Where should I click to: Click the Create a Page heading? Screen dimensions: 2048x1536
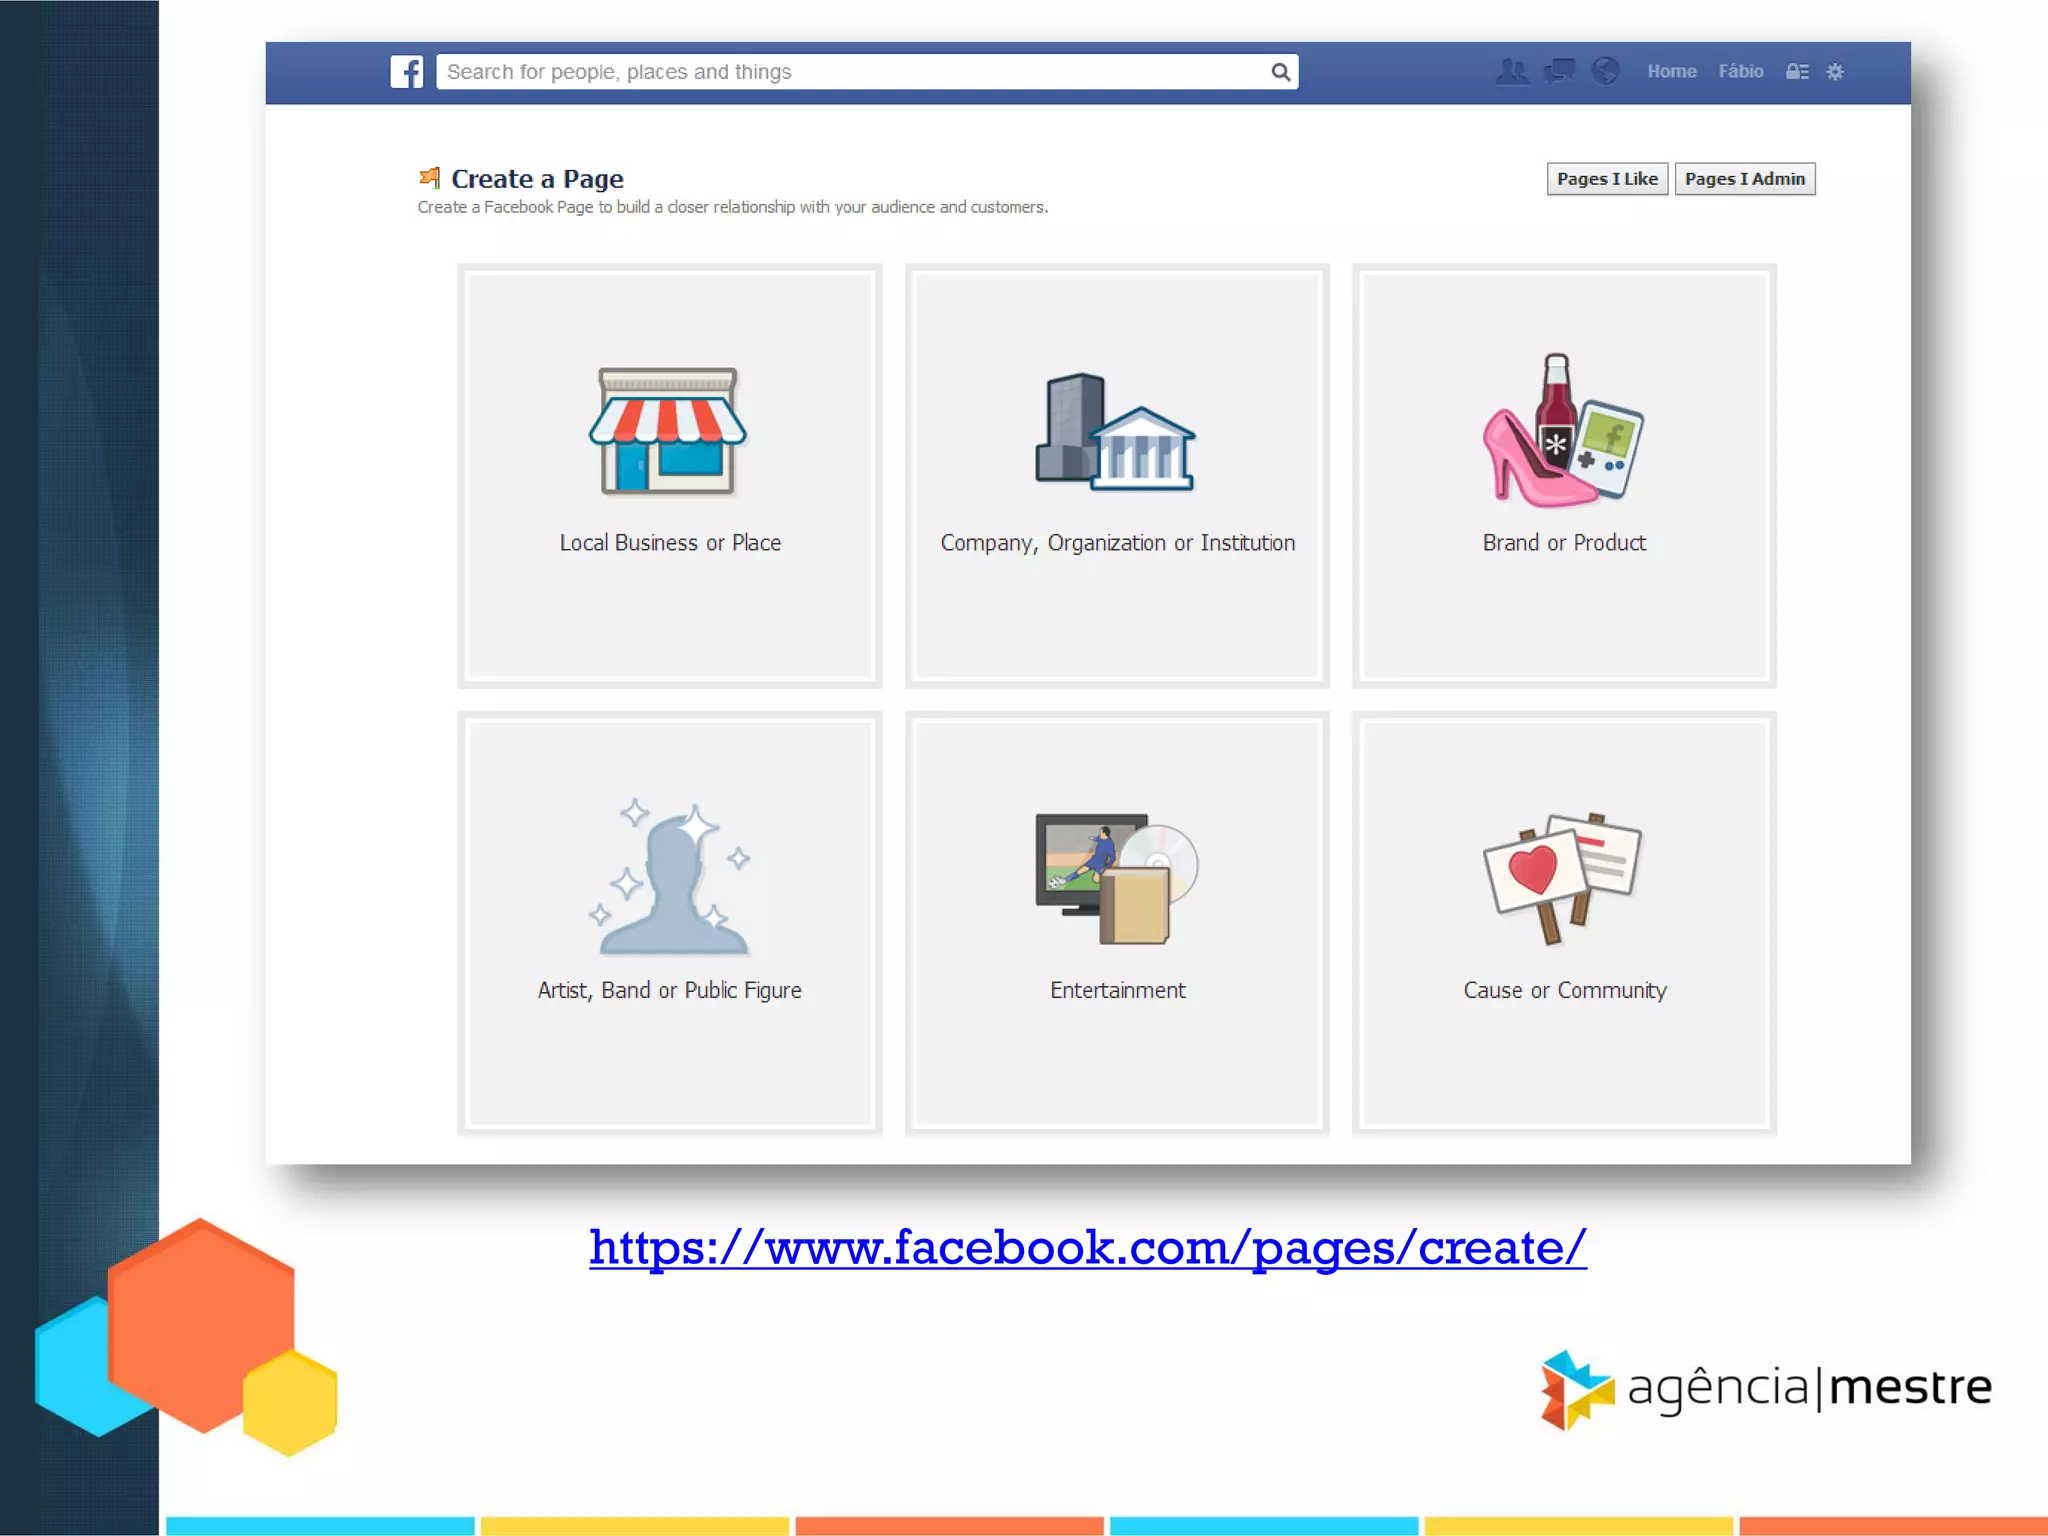(537, 179)
